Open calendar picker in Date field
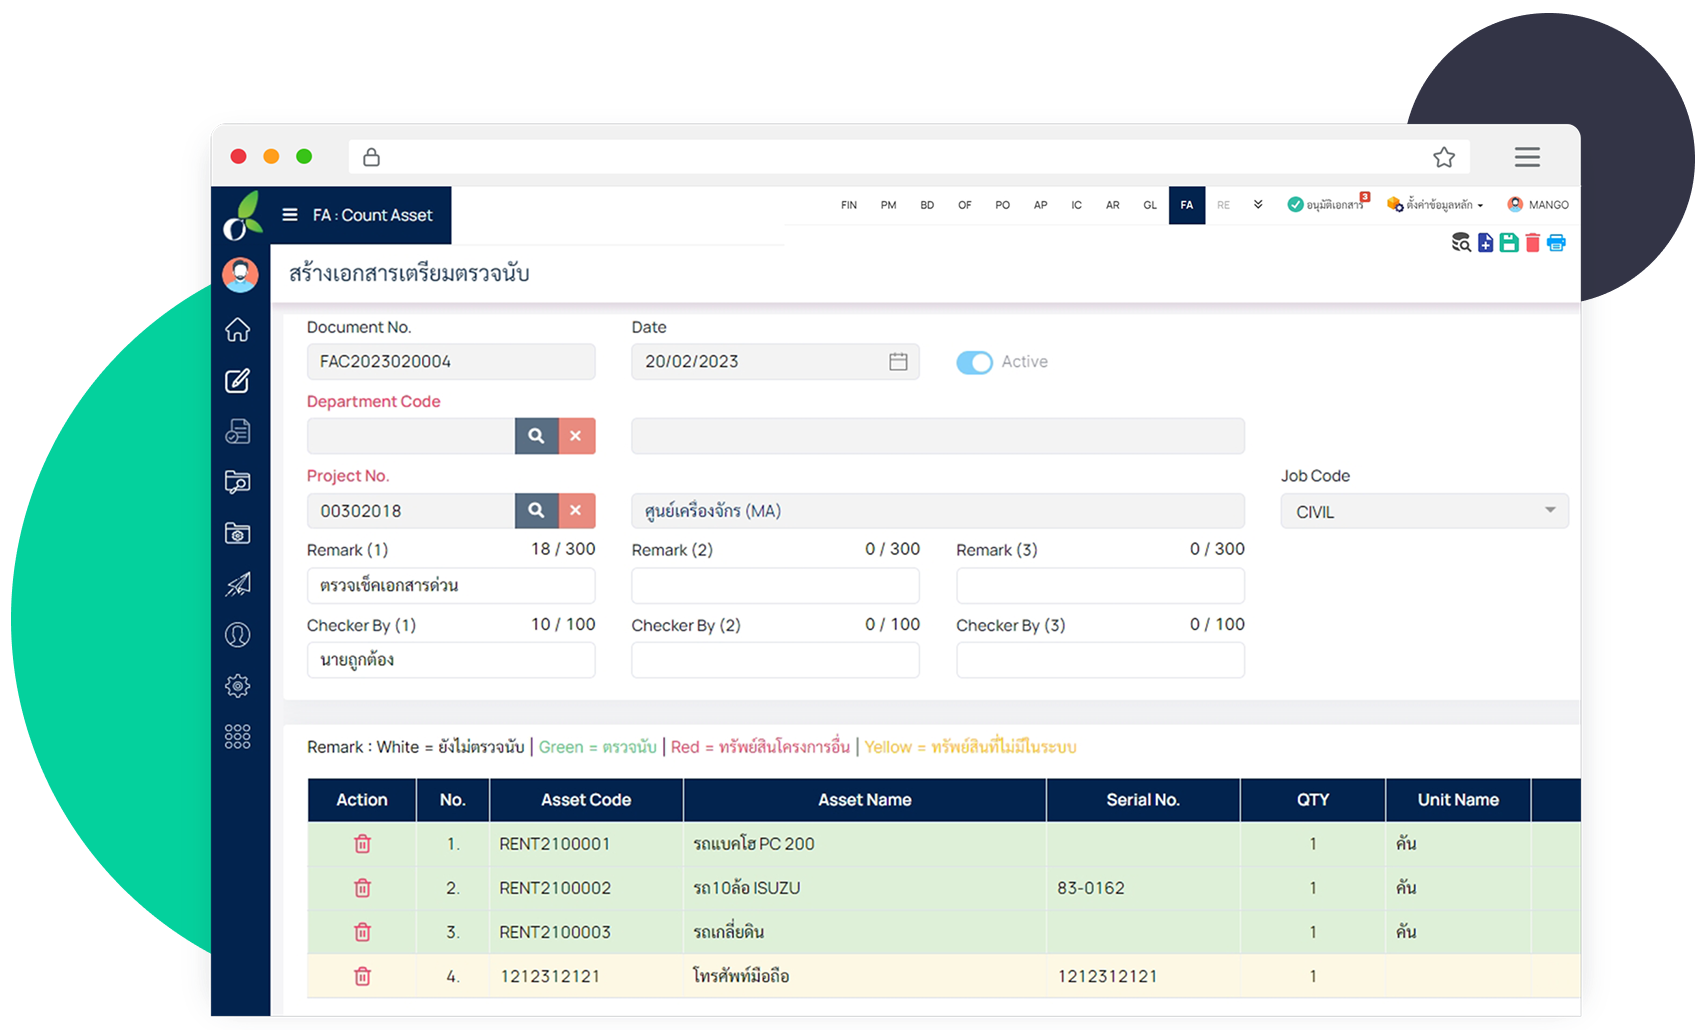The width and height of the screenshot is (1699, 1030). tap(898, 362)
